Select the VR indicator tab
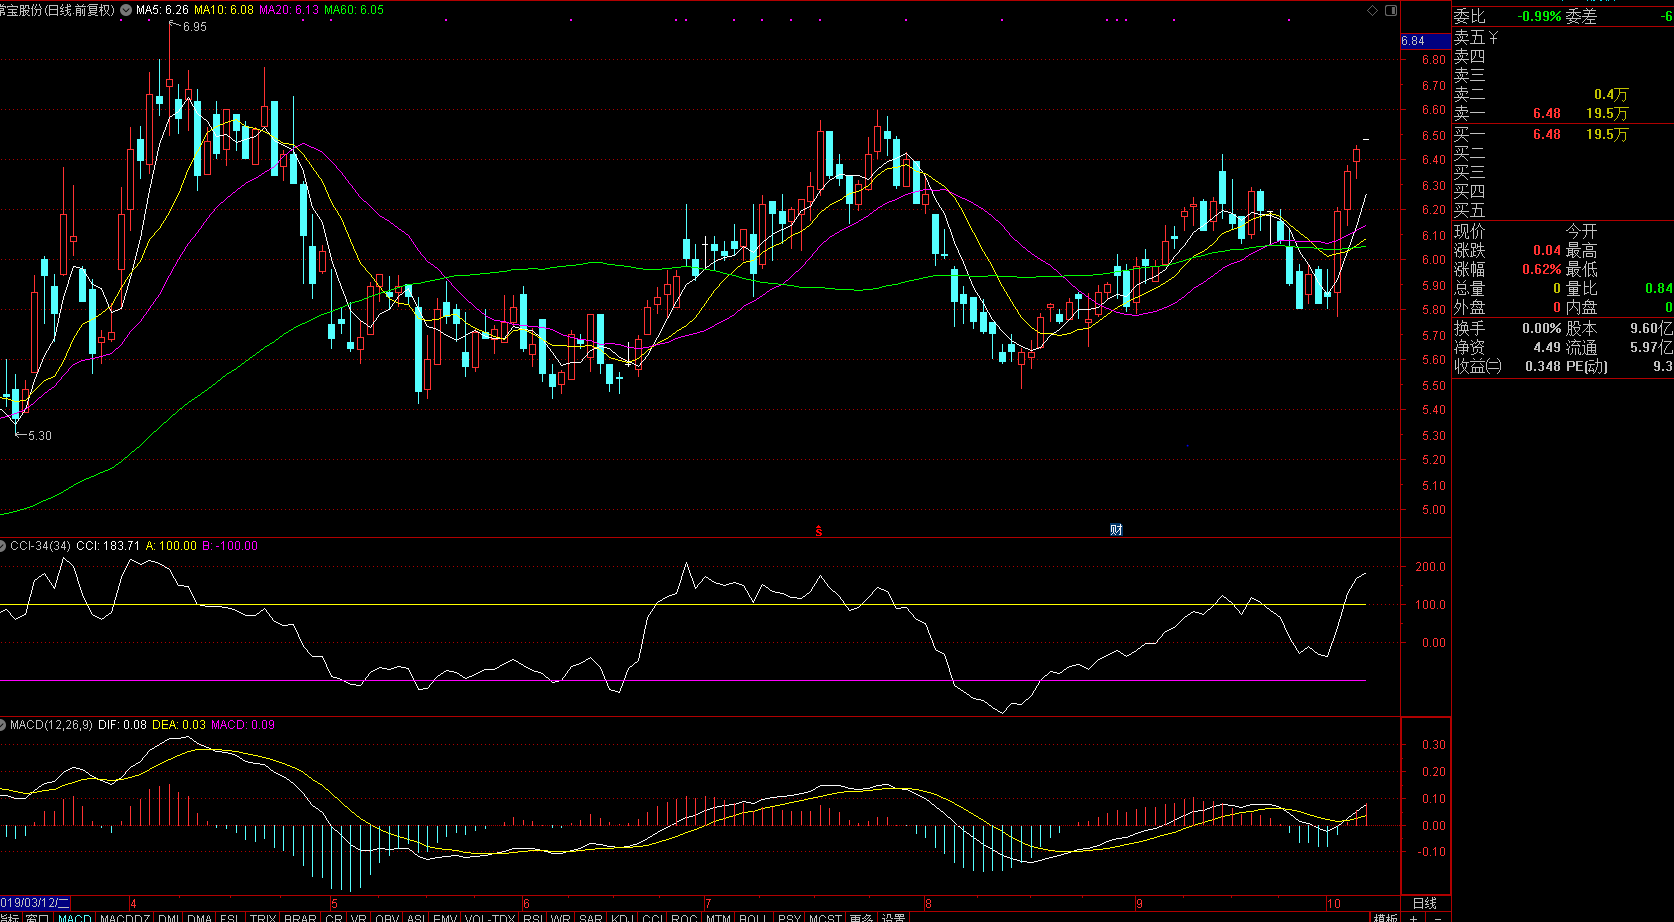 point(359,917)
